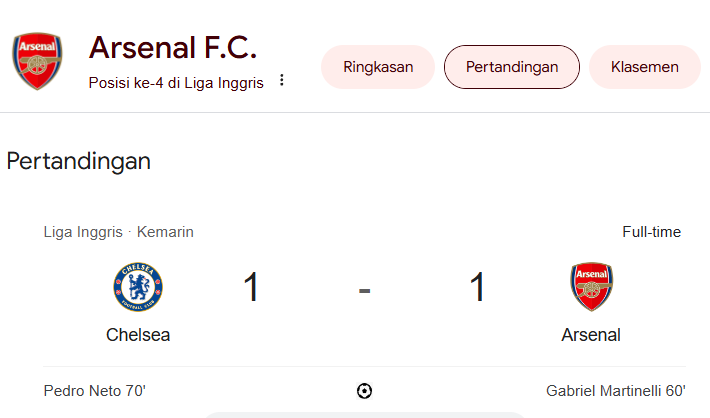The image size is (710, 418).
Task: Click the Liga Inggris league label
Action: 83,232
